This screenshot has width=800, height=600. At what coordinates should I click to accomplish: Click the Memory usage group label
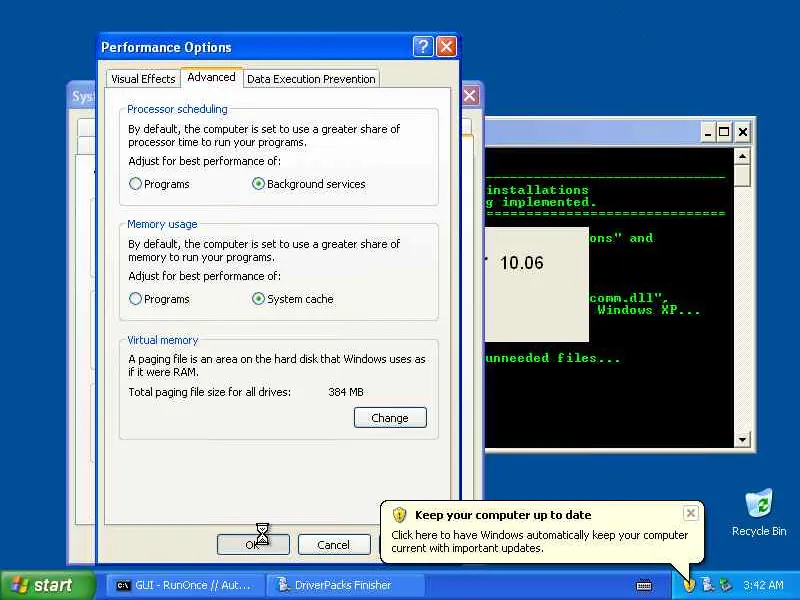point(162,224)
